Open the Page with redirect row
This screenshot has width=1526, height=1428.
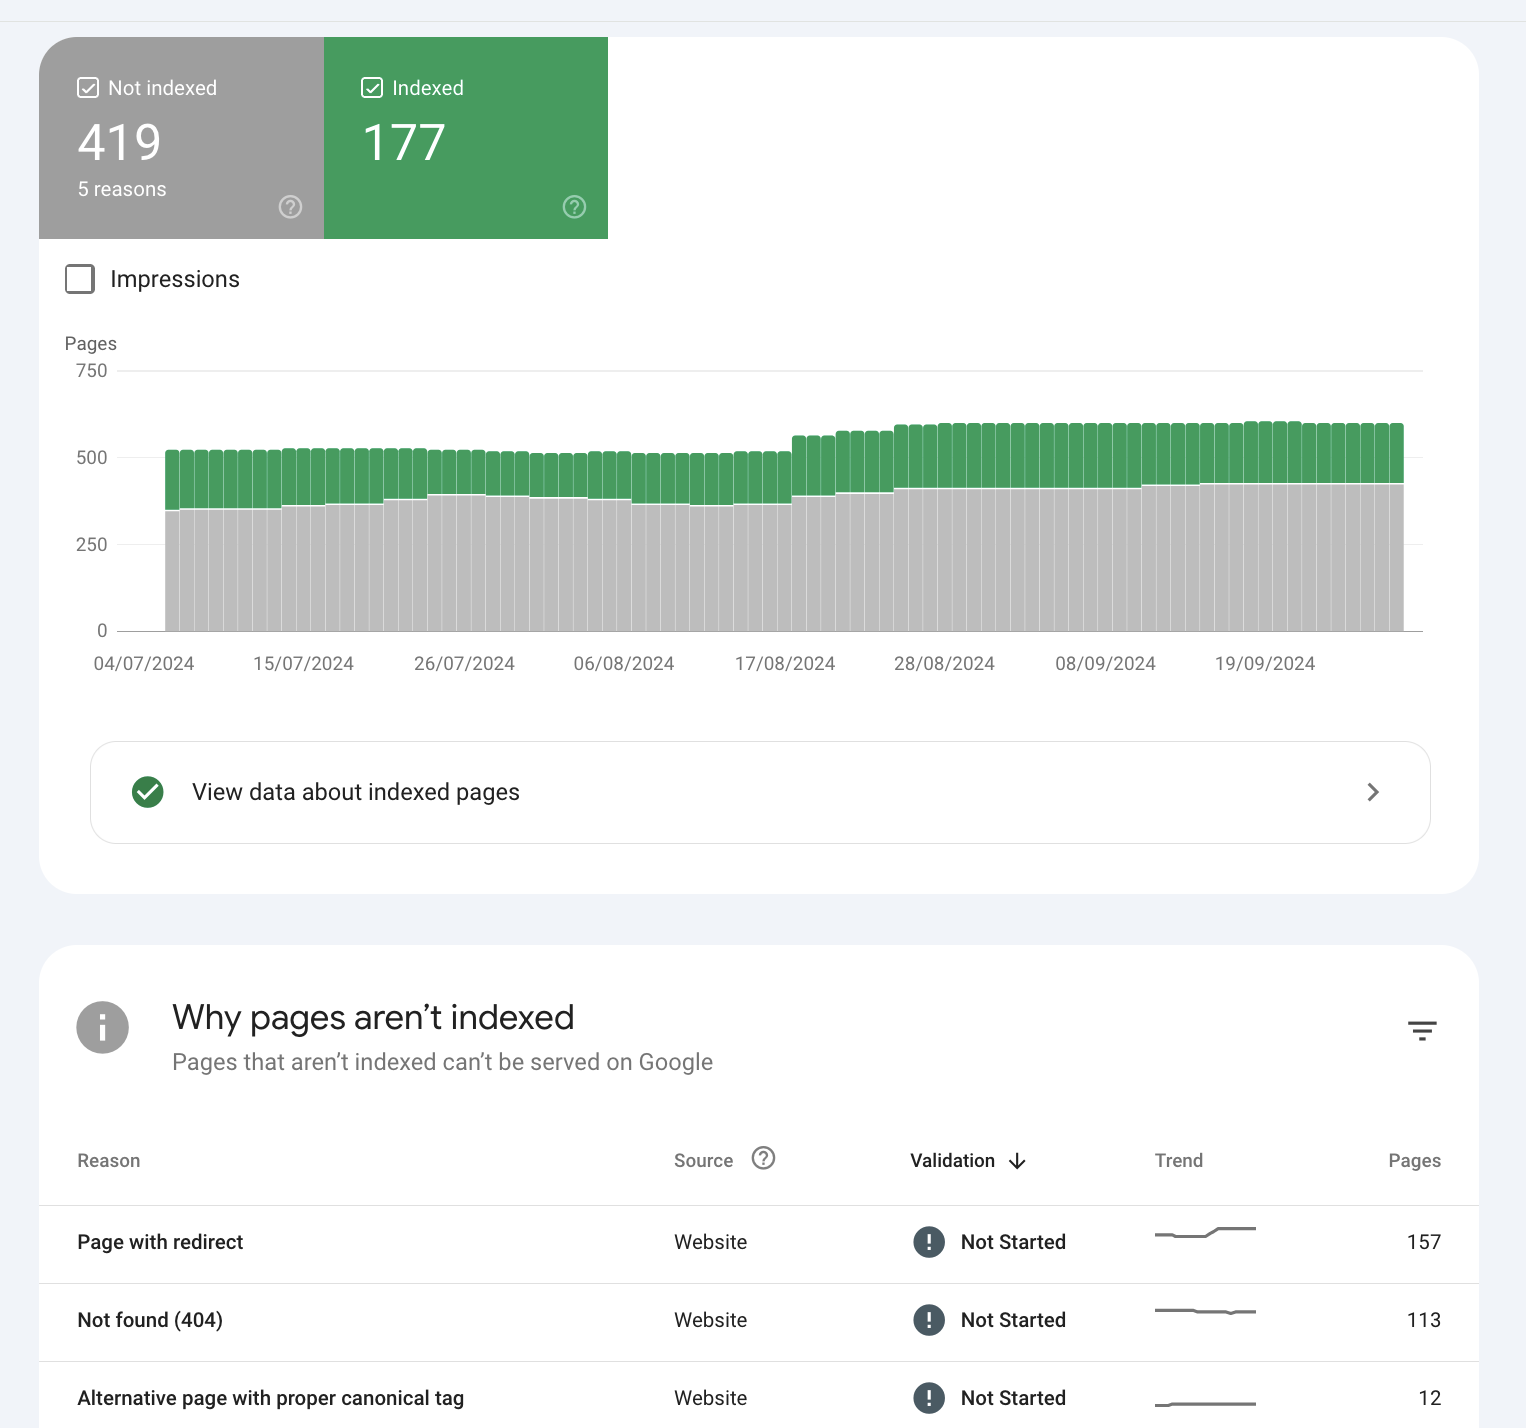click(759, 1244)
